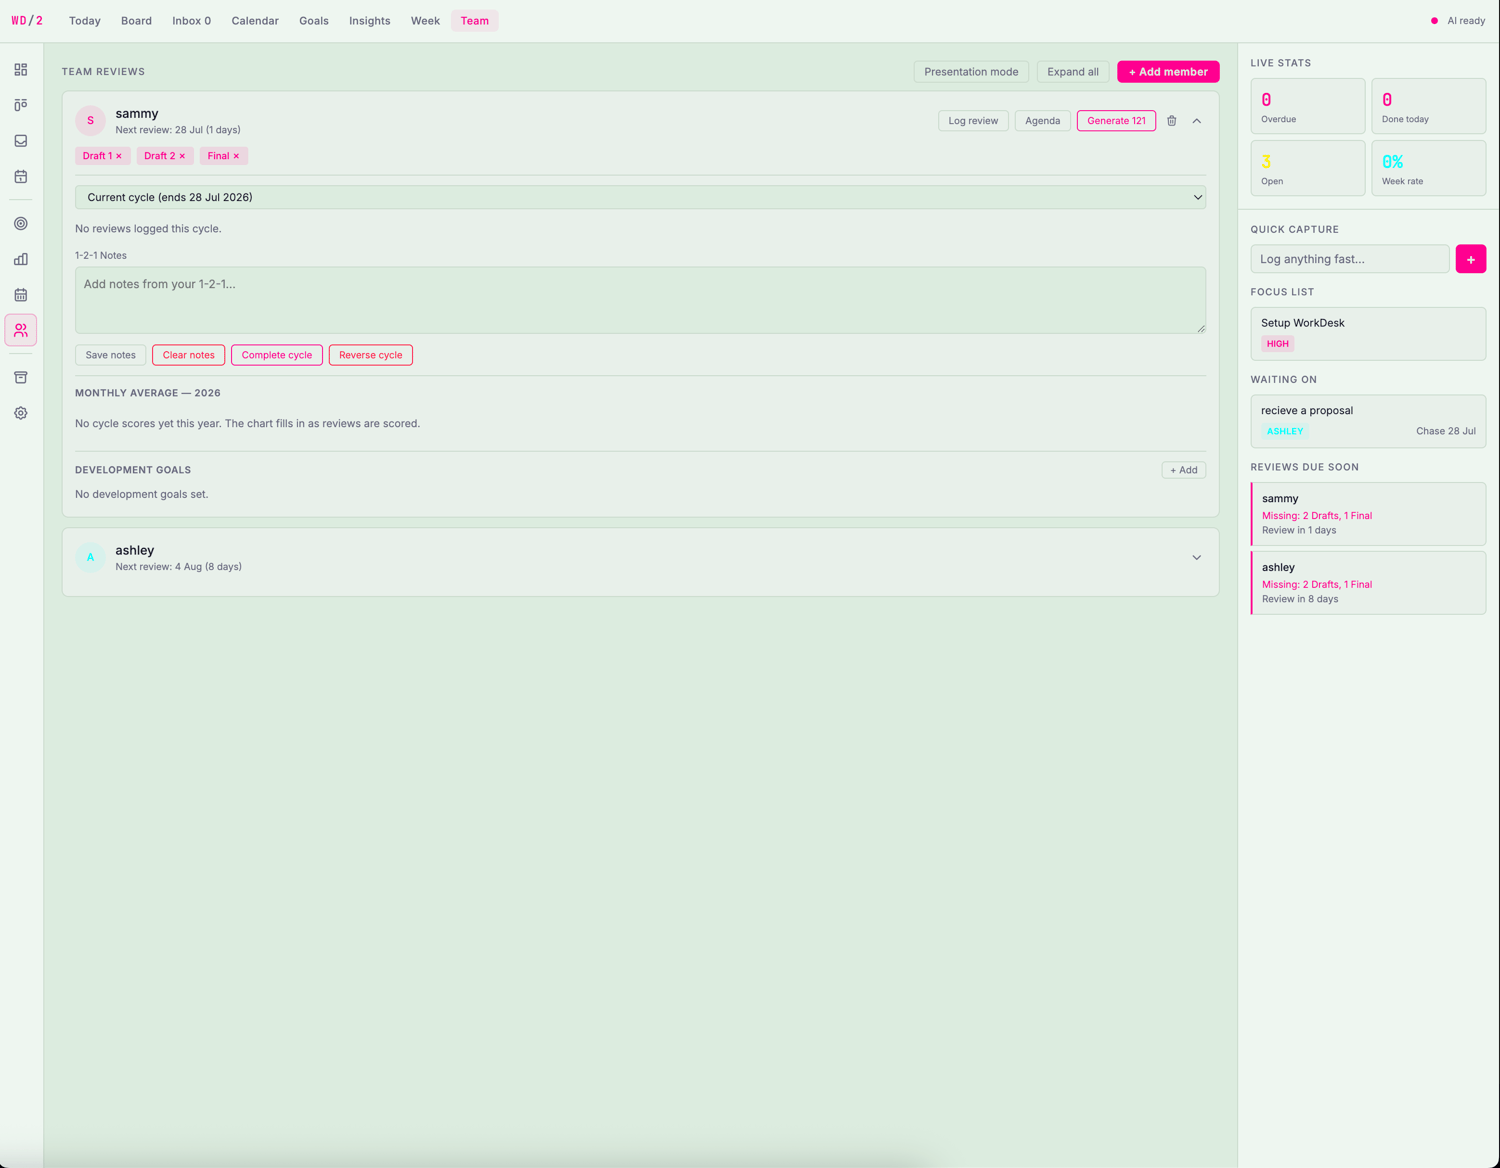Open the Settings gear sidebar icon

click(21, 413)
